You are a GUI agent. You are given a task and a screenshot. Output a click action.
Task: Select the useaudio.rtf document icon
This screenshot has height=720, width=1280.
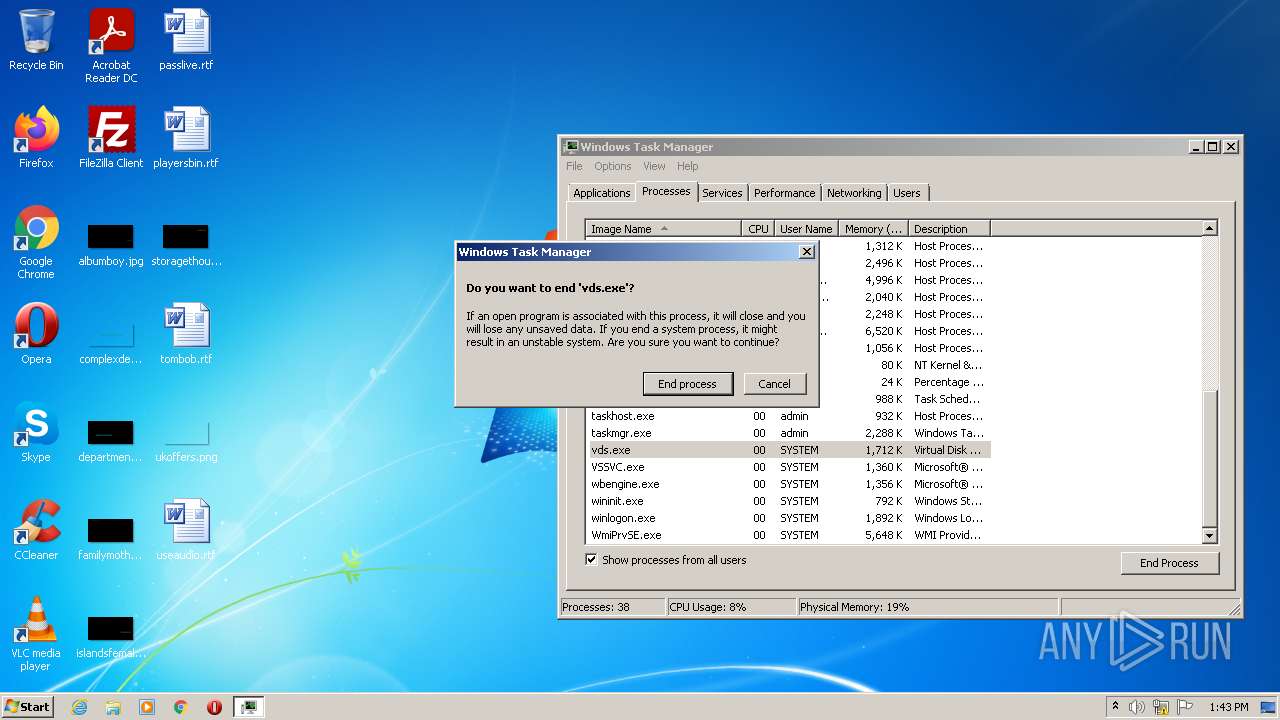(186, 530)
